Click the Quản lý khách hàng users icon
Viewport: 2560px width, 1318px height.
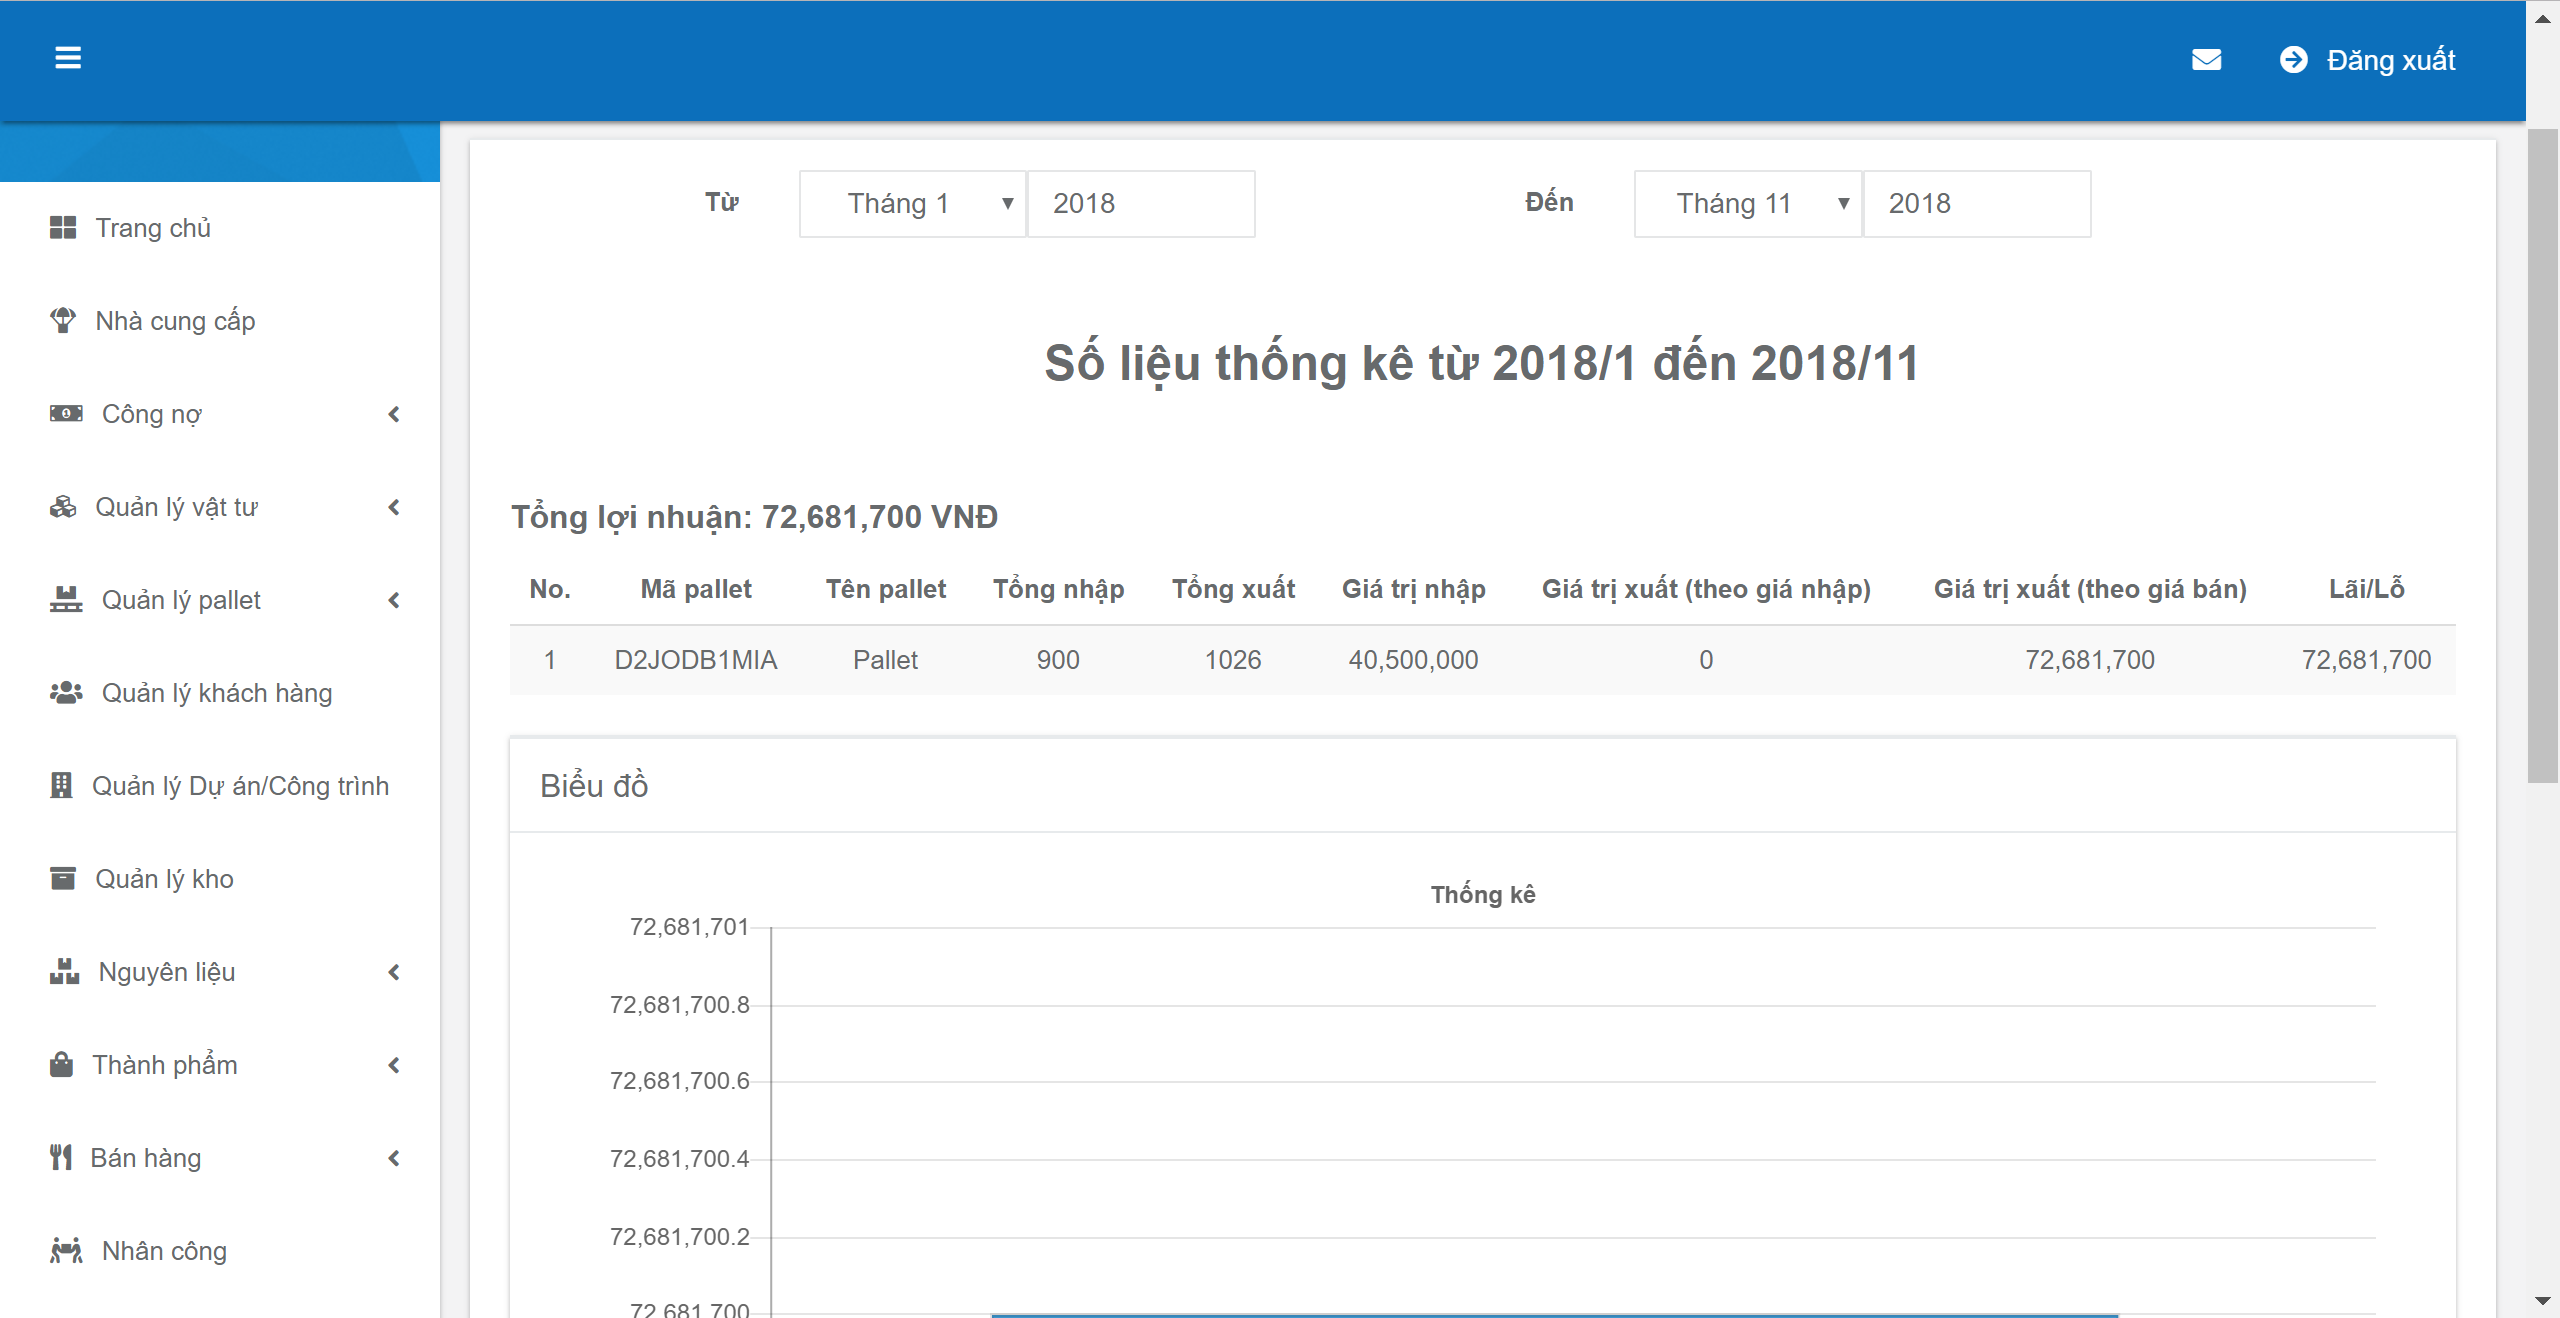tap(66, 693)
